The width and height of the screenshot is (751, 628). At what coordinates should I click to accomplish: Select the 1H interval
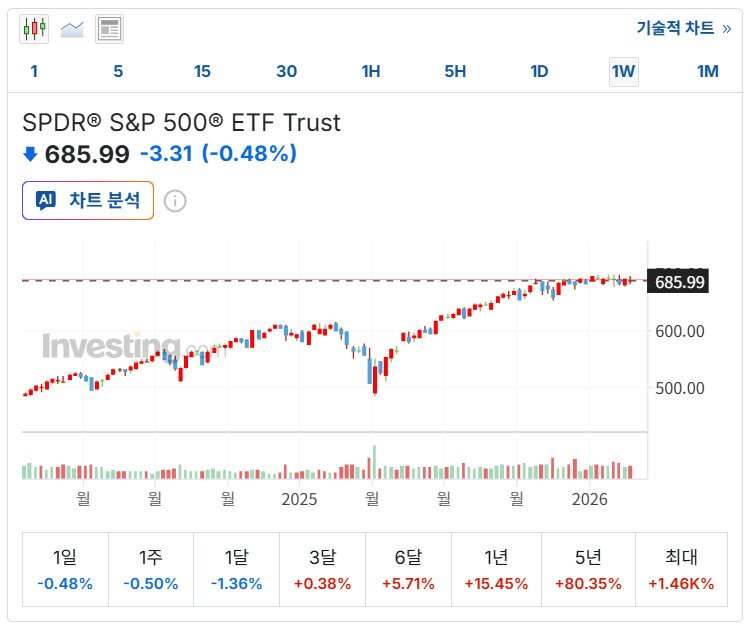[x=371, y=71]
